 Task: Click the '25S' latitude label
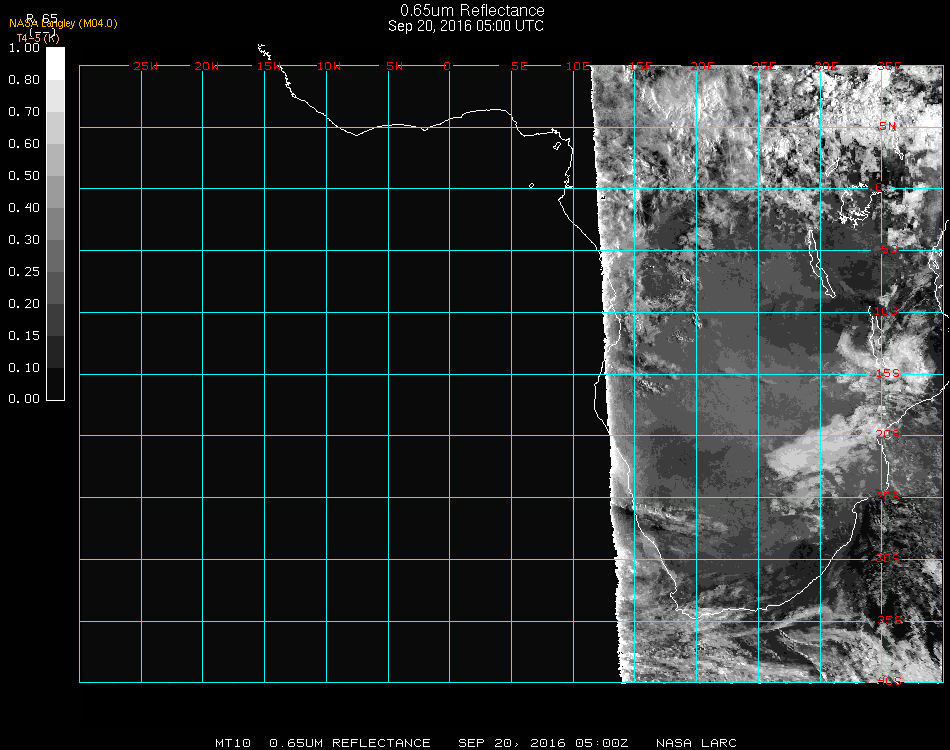coord(888,496)
